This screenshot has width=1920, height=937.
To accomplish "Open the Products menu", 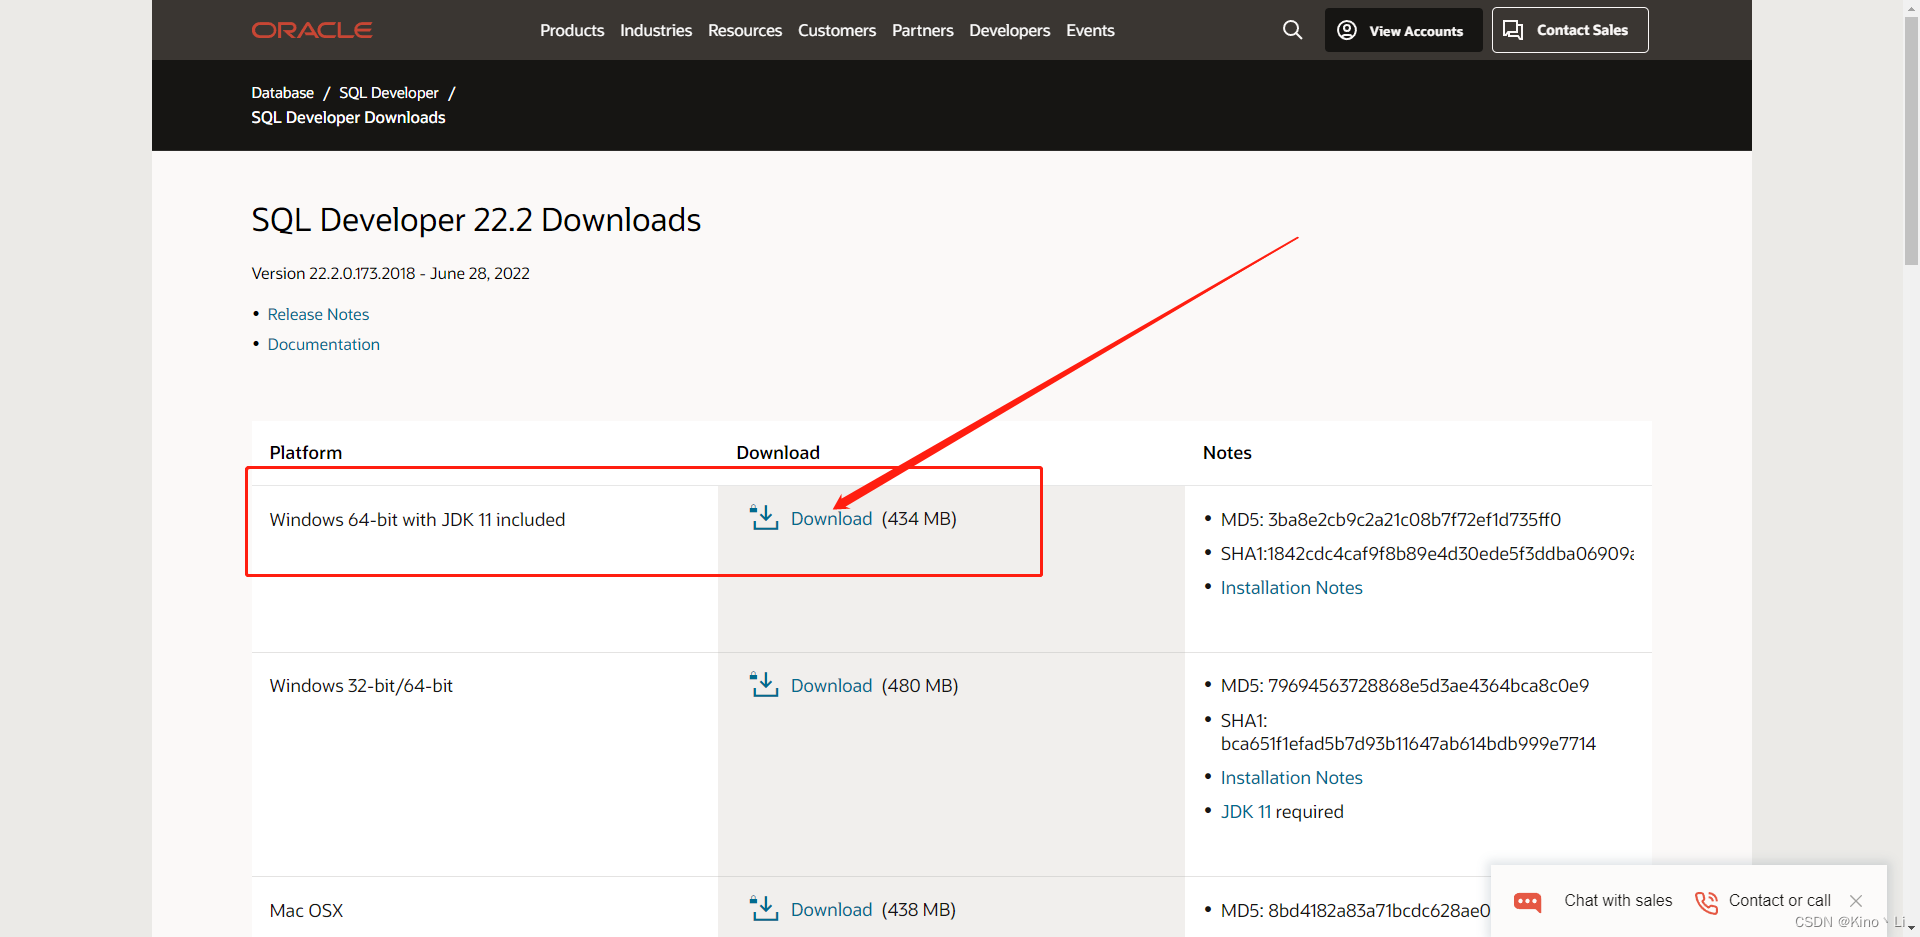I will (x=572, y=30).
